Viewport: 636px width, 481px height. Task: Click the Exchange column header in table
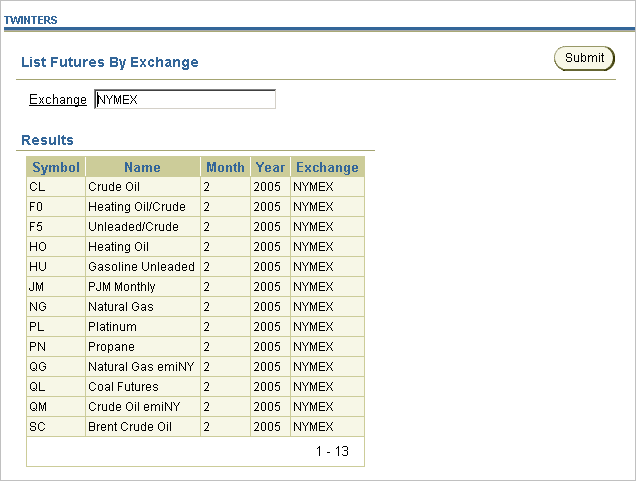tap(327, 167)
